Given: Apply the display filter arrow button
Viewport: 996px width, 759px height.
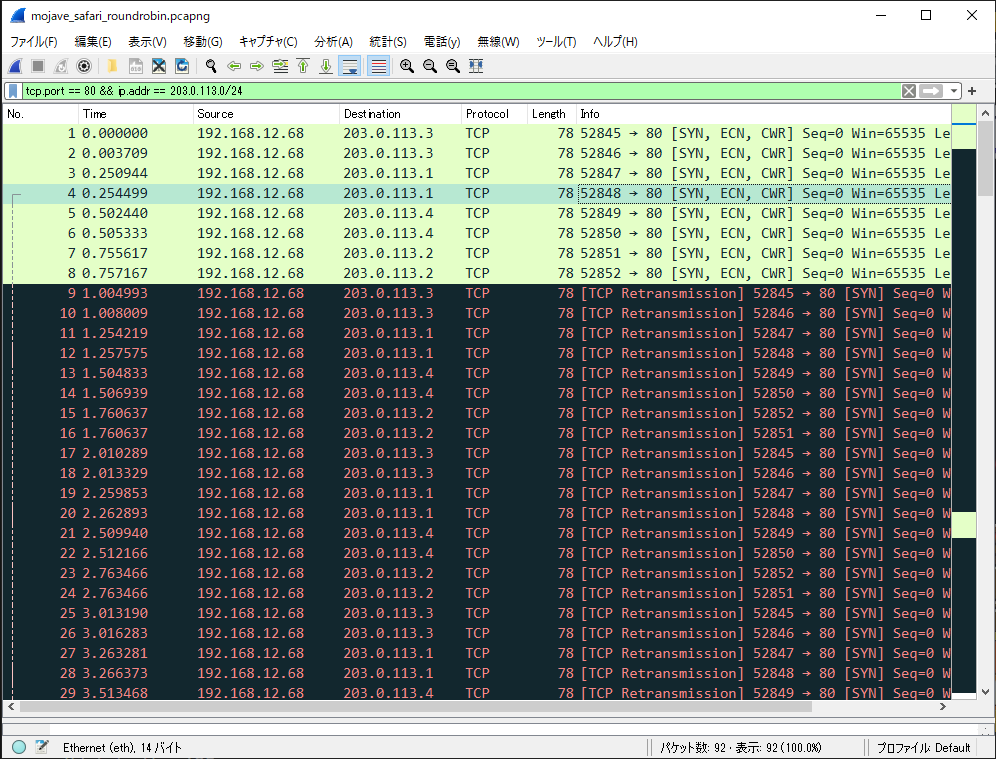Looking at the screenshot, I should [x=931, y=91].
